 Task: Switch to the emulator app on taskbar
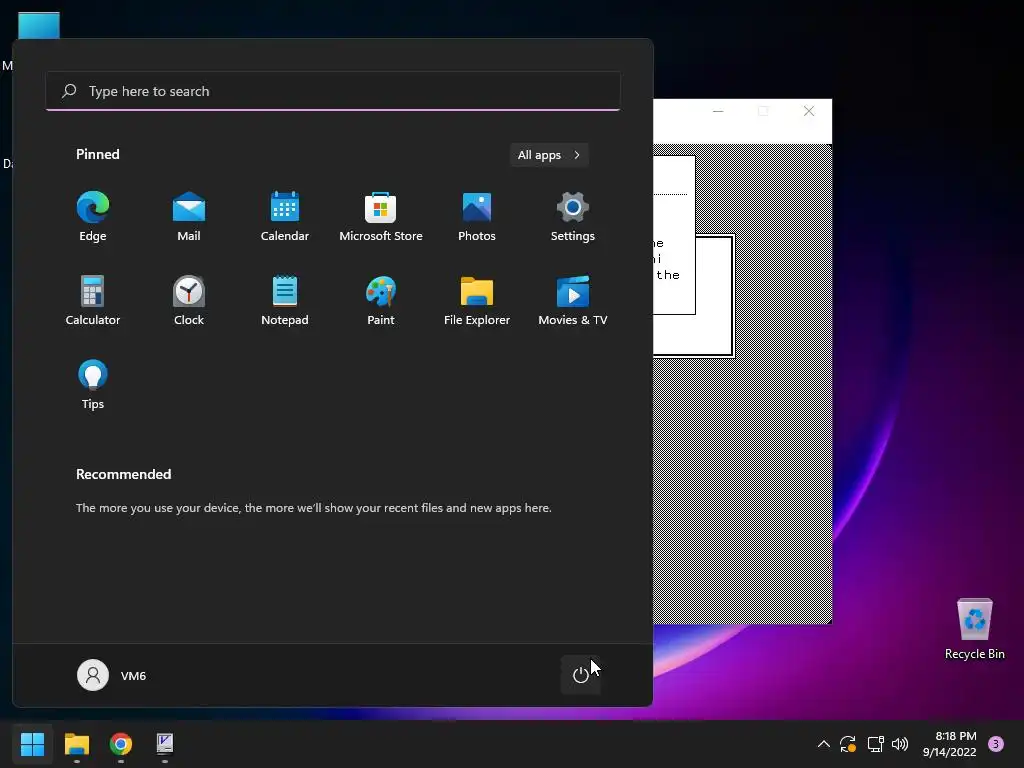[165, 744]
